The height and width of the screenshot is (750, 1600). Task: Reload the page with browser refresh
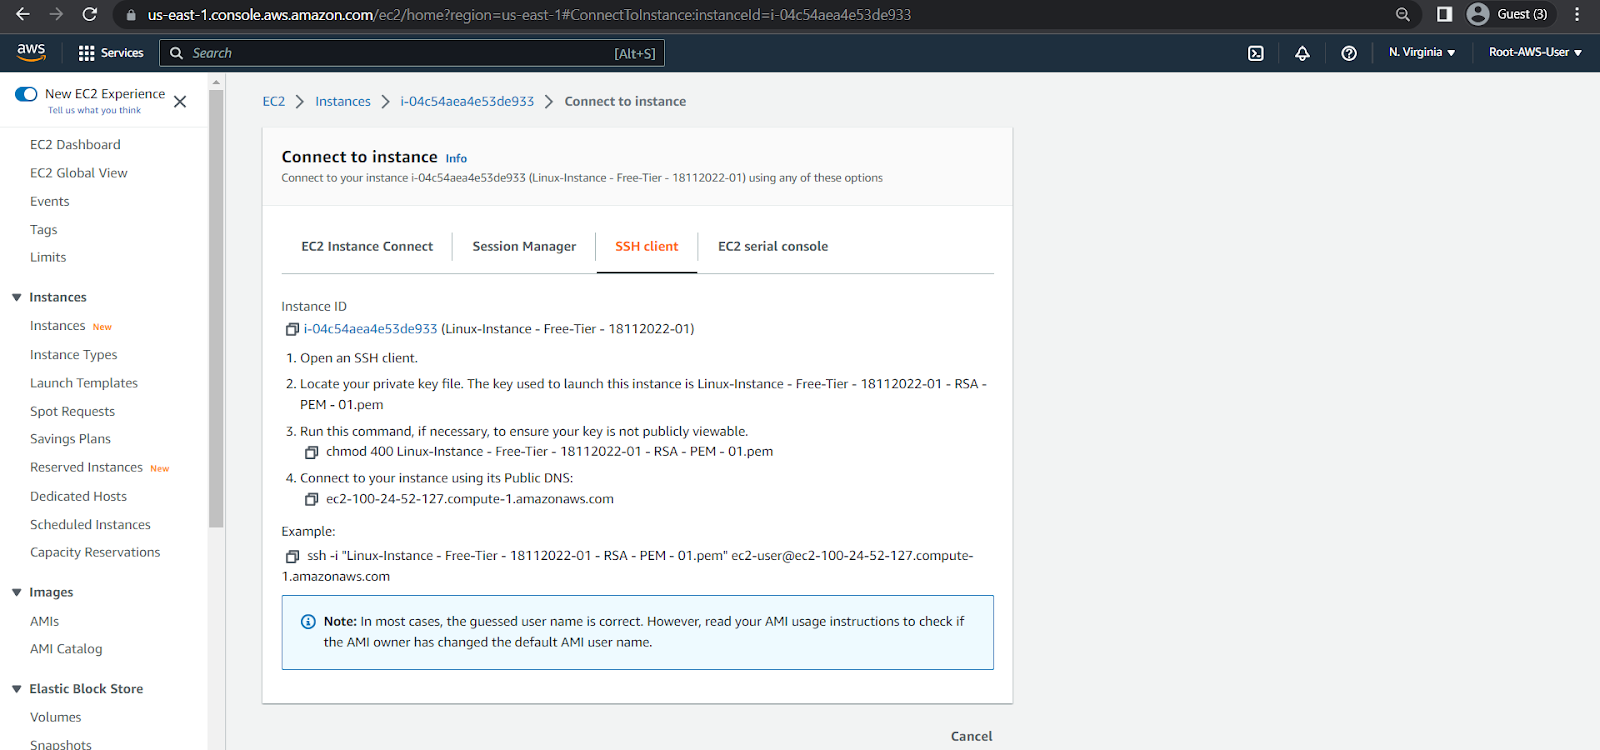click(90, 14)
